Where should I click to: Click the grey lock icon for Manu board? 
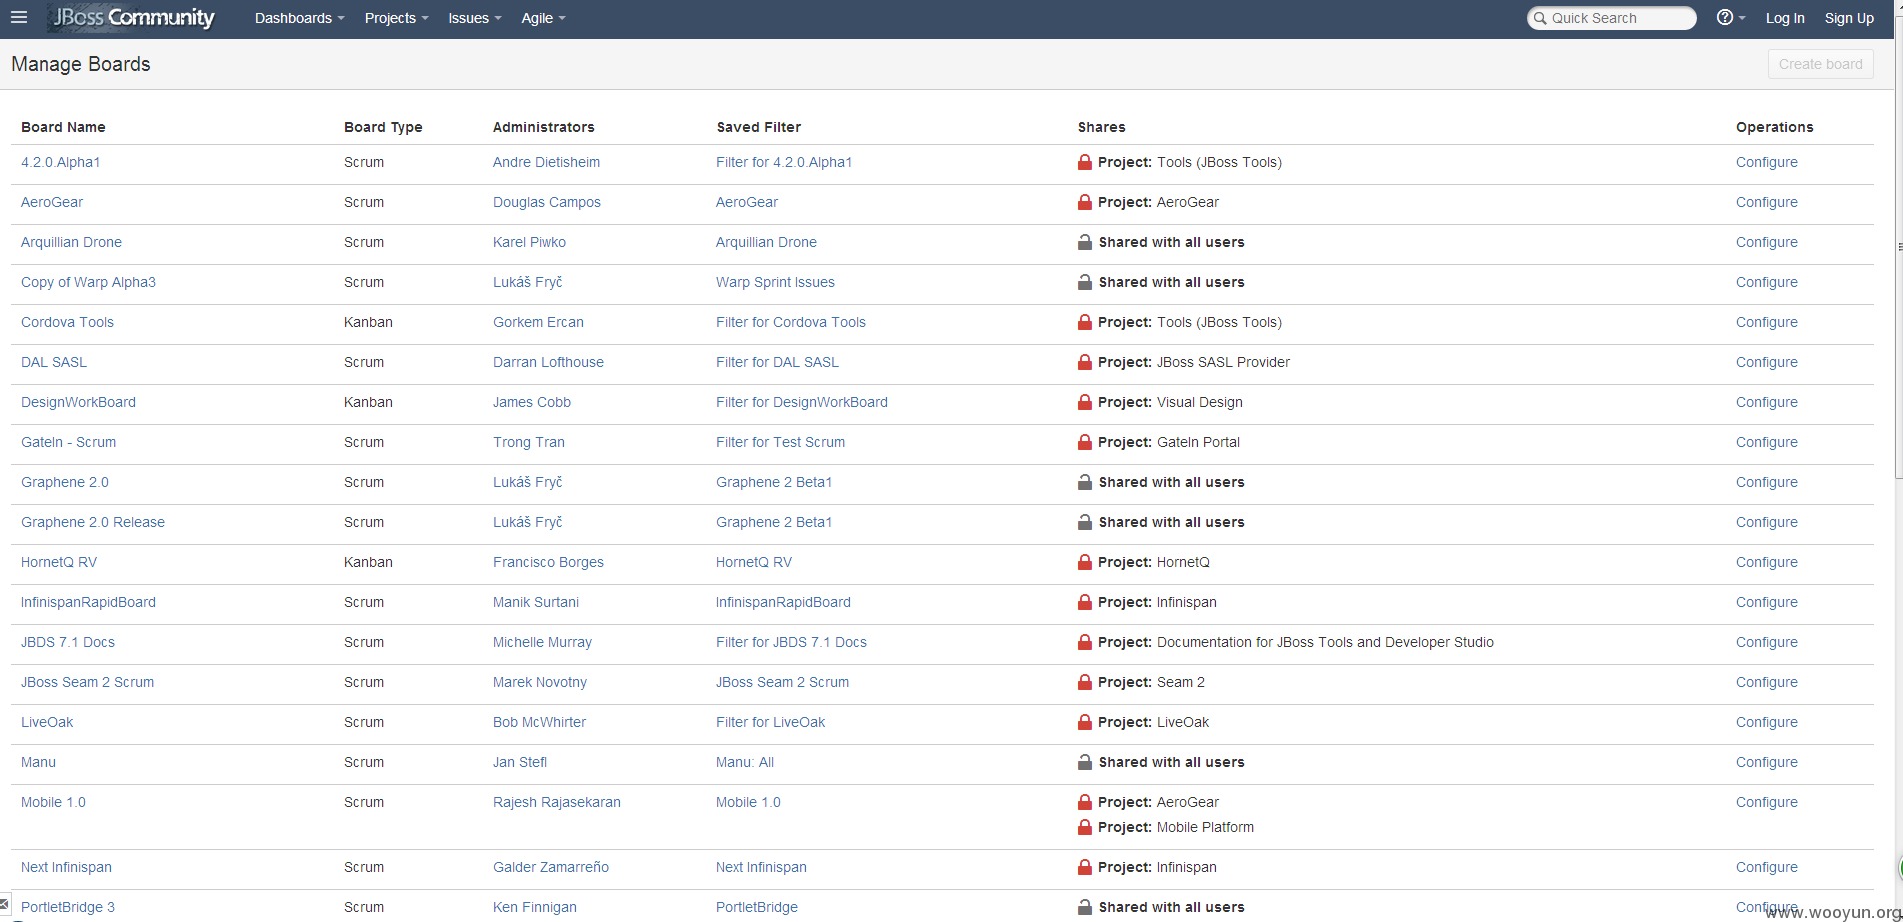[1084, 762]
